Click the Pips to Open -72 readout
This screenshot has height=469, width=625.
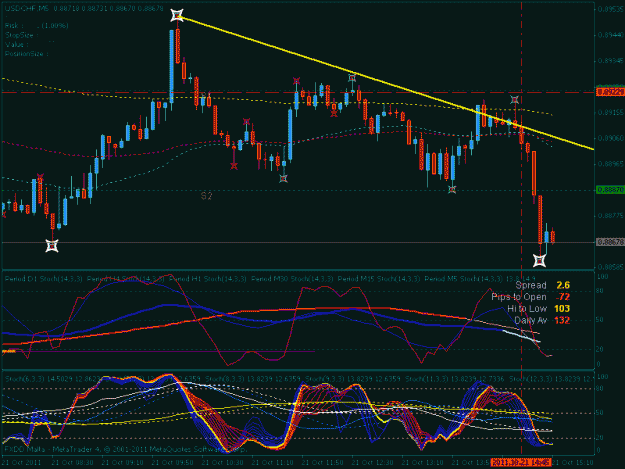531,297
